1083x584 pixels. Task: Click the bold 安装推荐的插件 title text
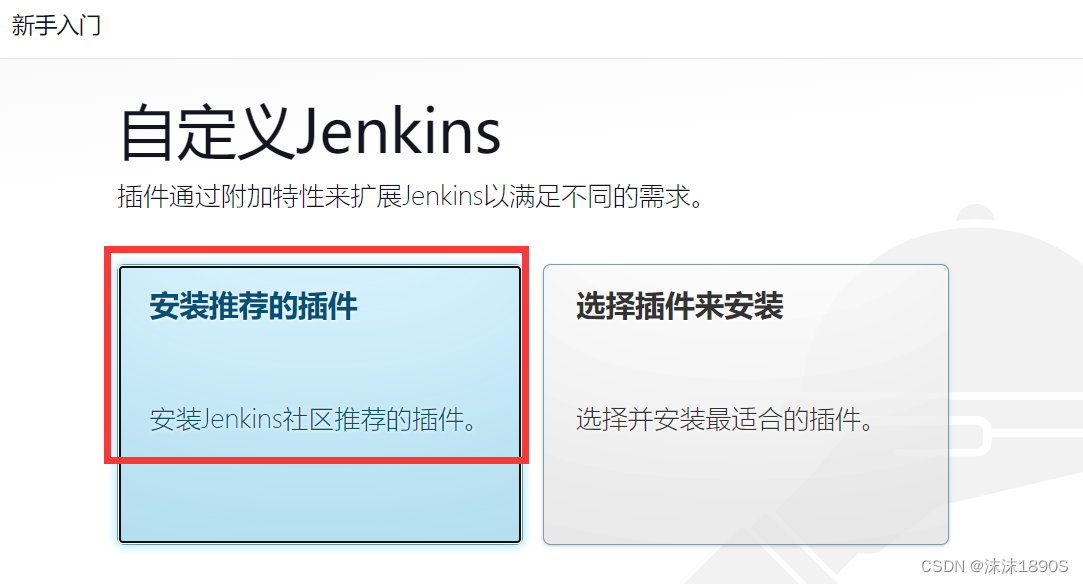pos(253,306)
